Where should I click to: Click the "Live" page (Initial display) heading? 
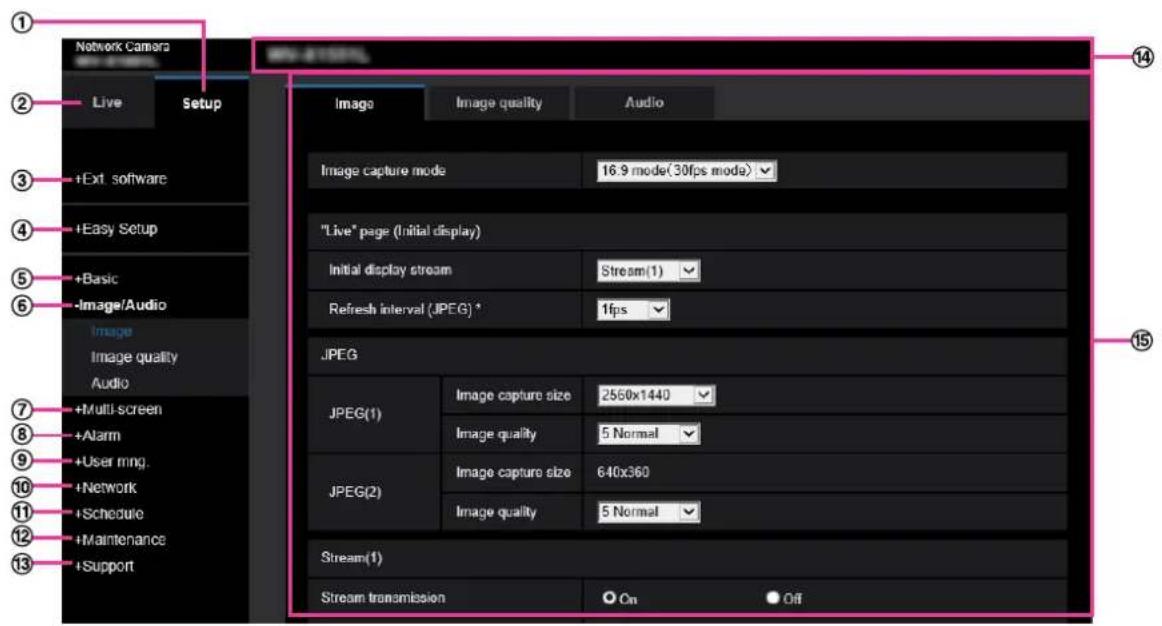tap(400, 231)
